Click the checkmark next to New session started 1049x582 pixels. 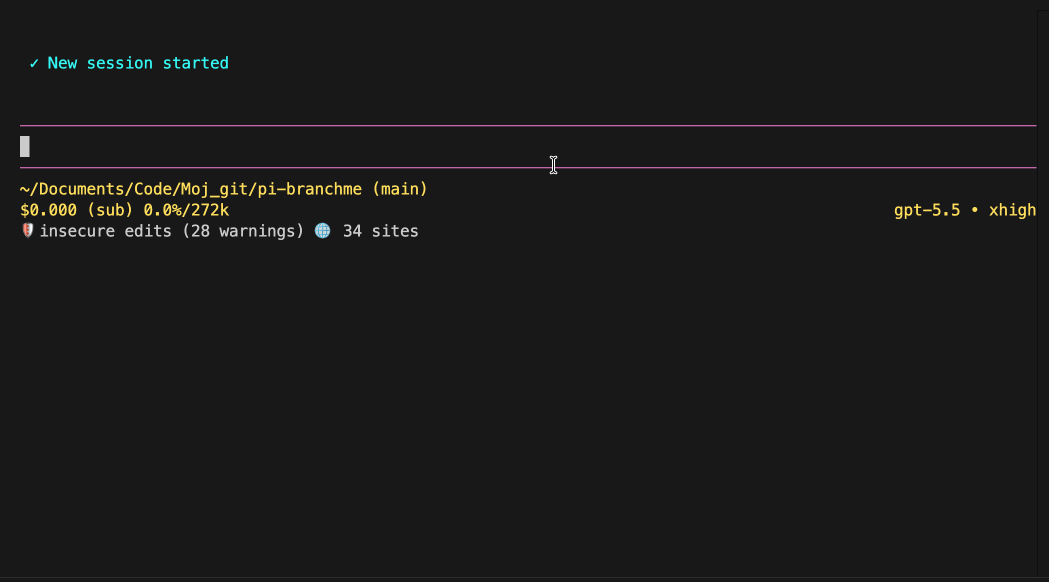(x=34, y=64)
